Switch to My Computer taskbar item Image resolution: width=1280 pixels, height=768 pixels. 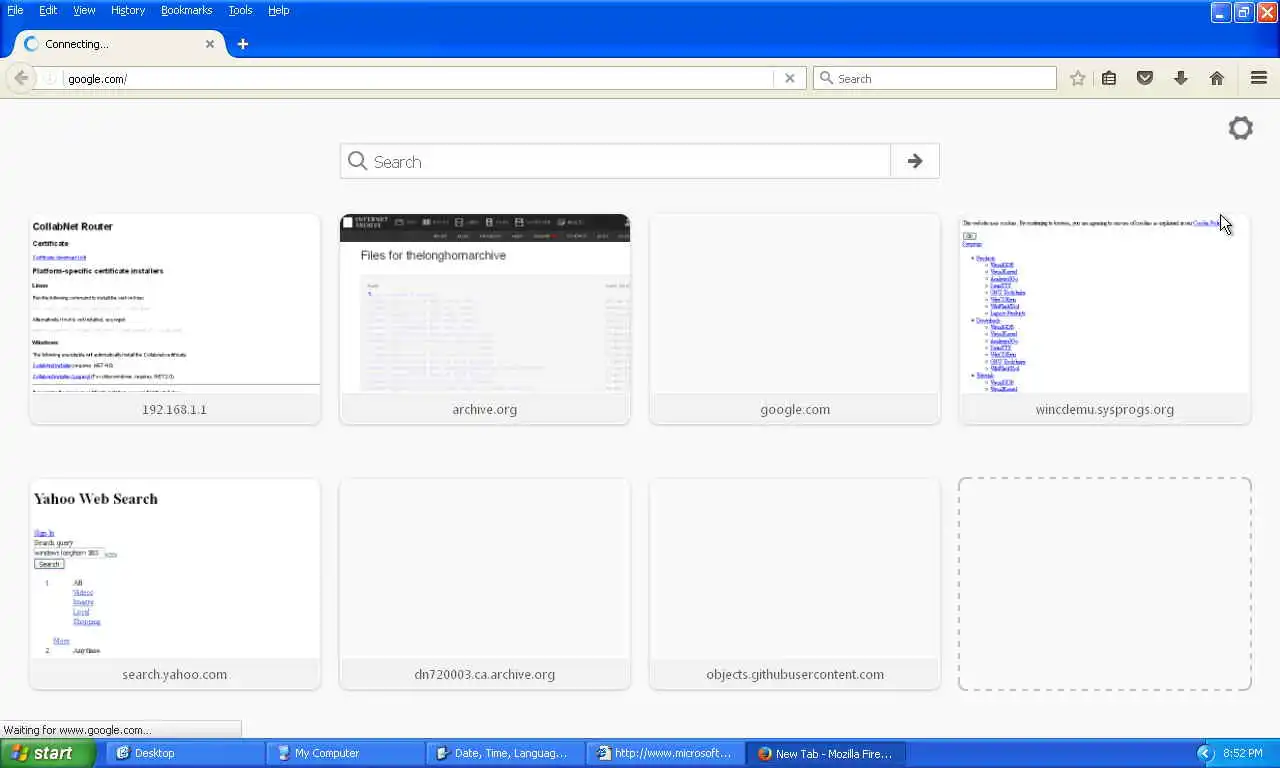coord(345,753)
